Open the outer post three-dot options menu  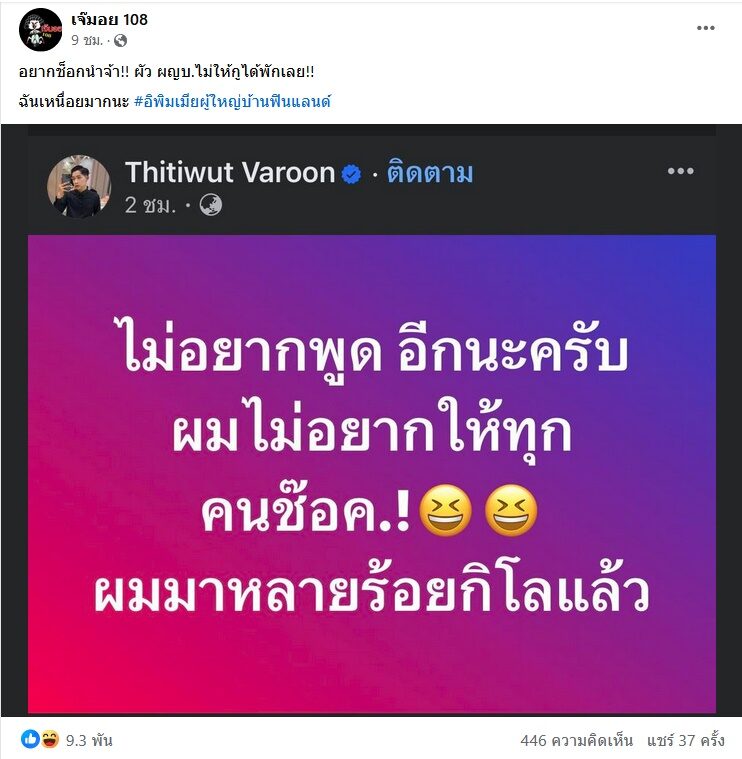(x=705, y=28)
